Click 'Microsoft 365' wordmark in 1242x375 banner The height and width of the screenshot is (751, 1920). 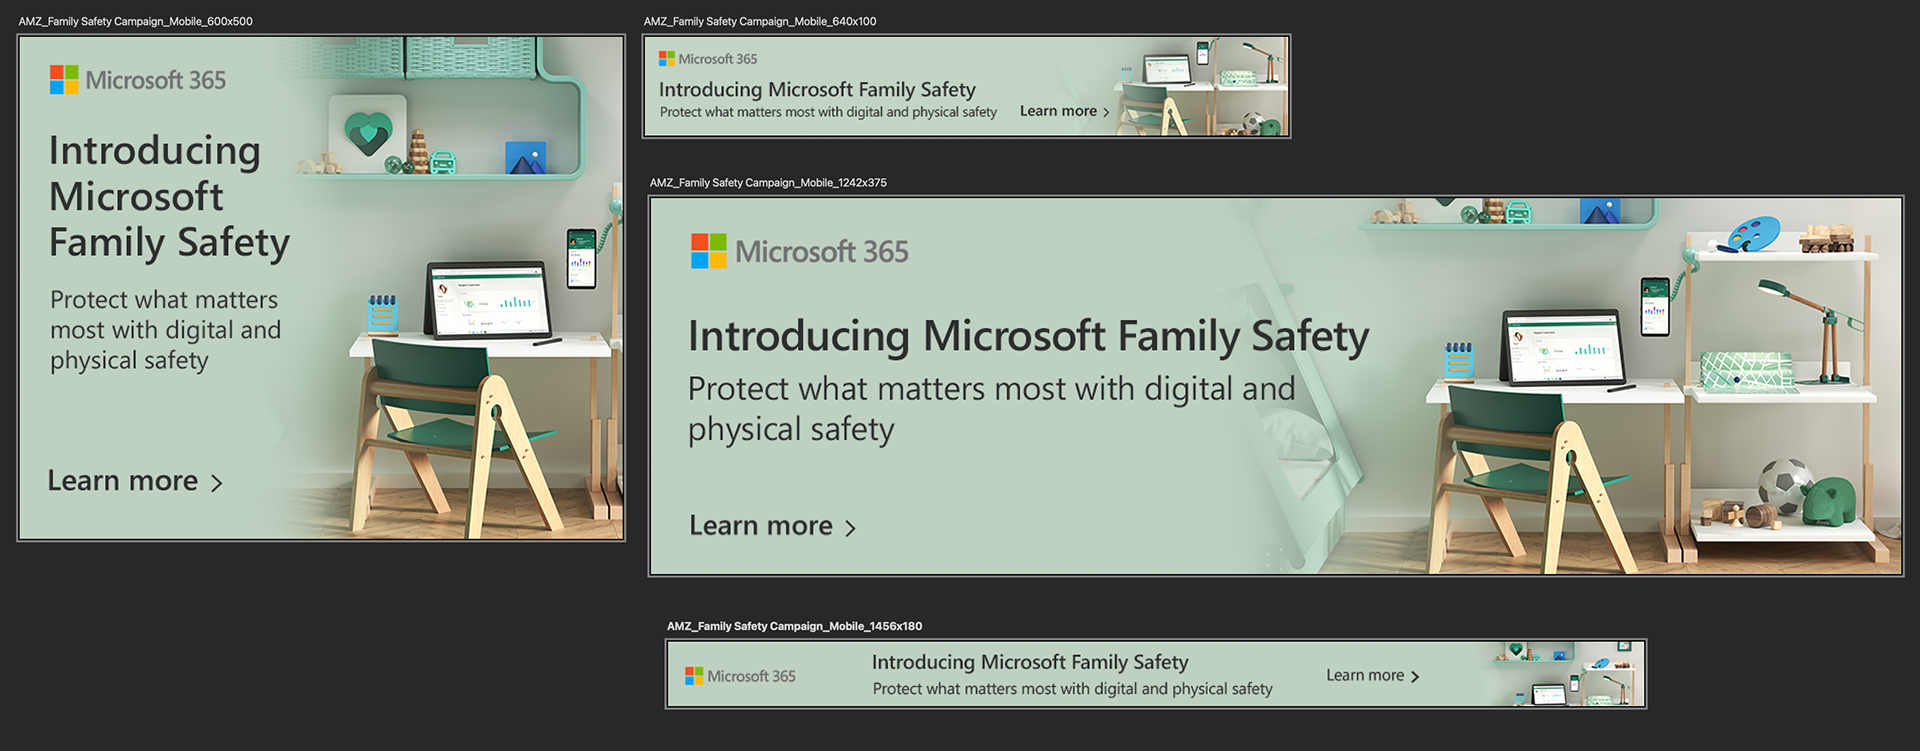click(822, 251)
